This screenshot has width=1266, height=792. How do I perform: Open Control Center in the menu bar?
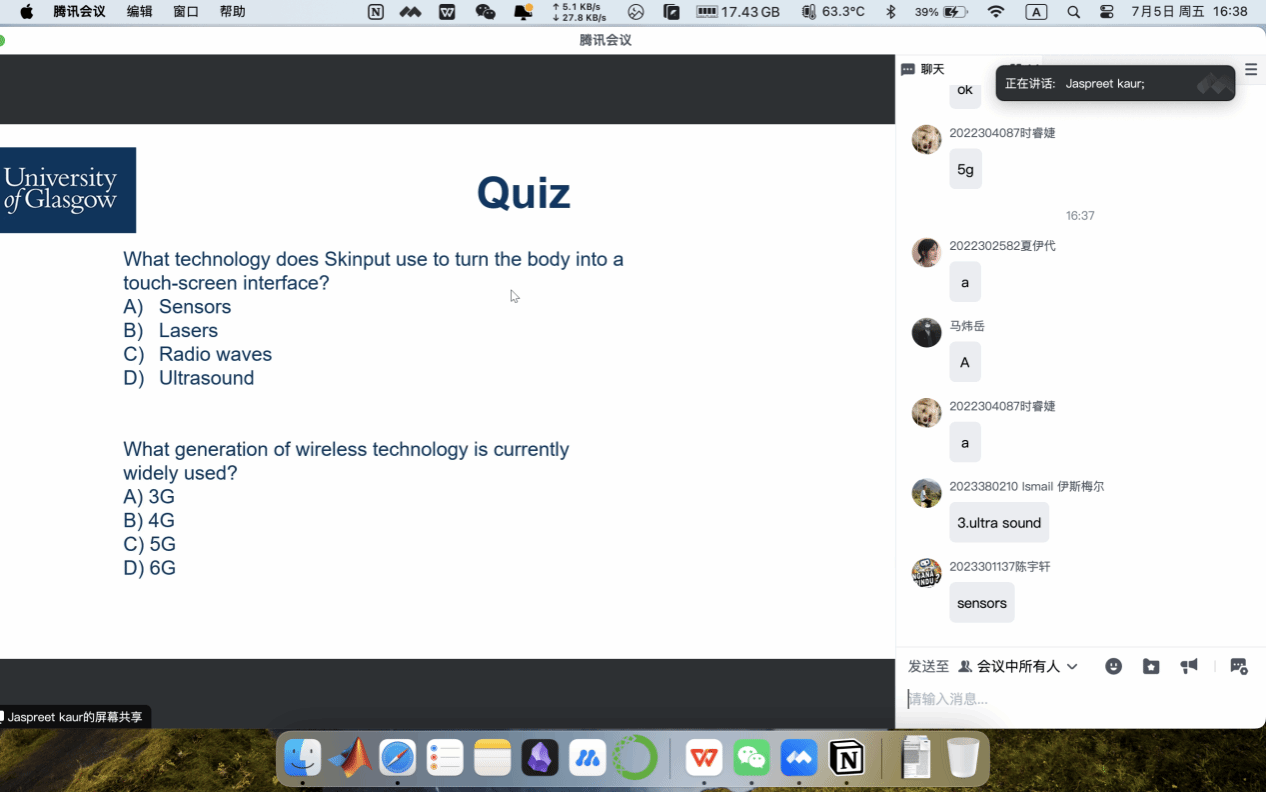tap(1106, 12)
